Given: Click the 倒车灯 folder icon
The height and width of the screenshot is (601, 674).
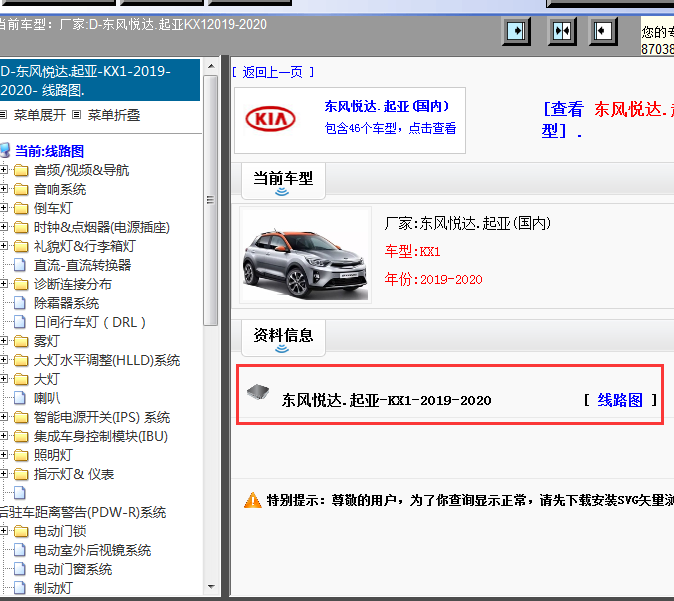Looking at the screenshot, I should click(x=21, y=209).
